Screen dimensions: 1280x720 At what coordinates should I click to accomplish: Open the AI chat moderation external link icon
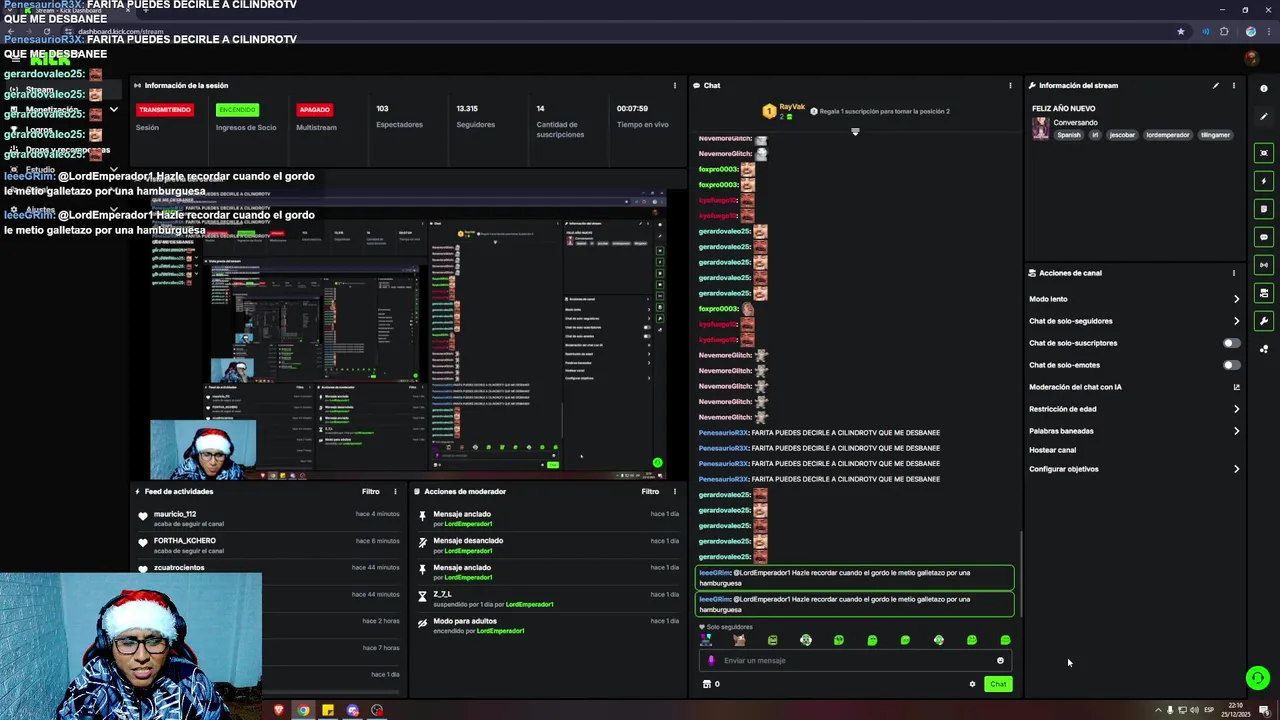(1236, 387)
